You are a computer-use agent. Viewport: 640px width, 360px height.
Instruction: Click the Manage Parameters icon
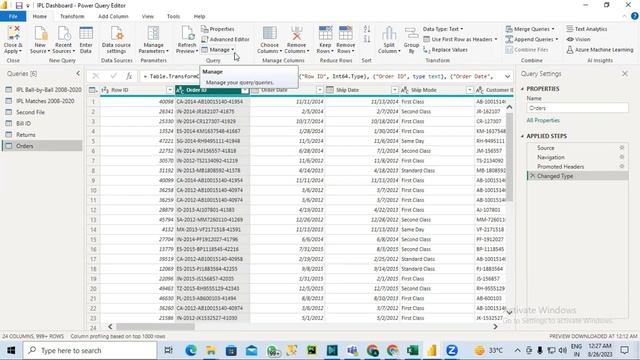[153, 33]
